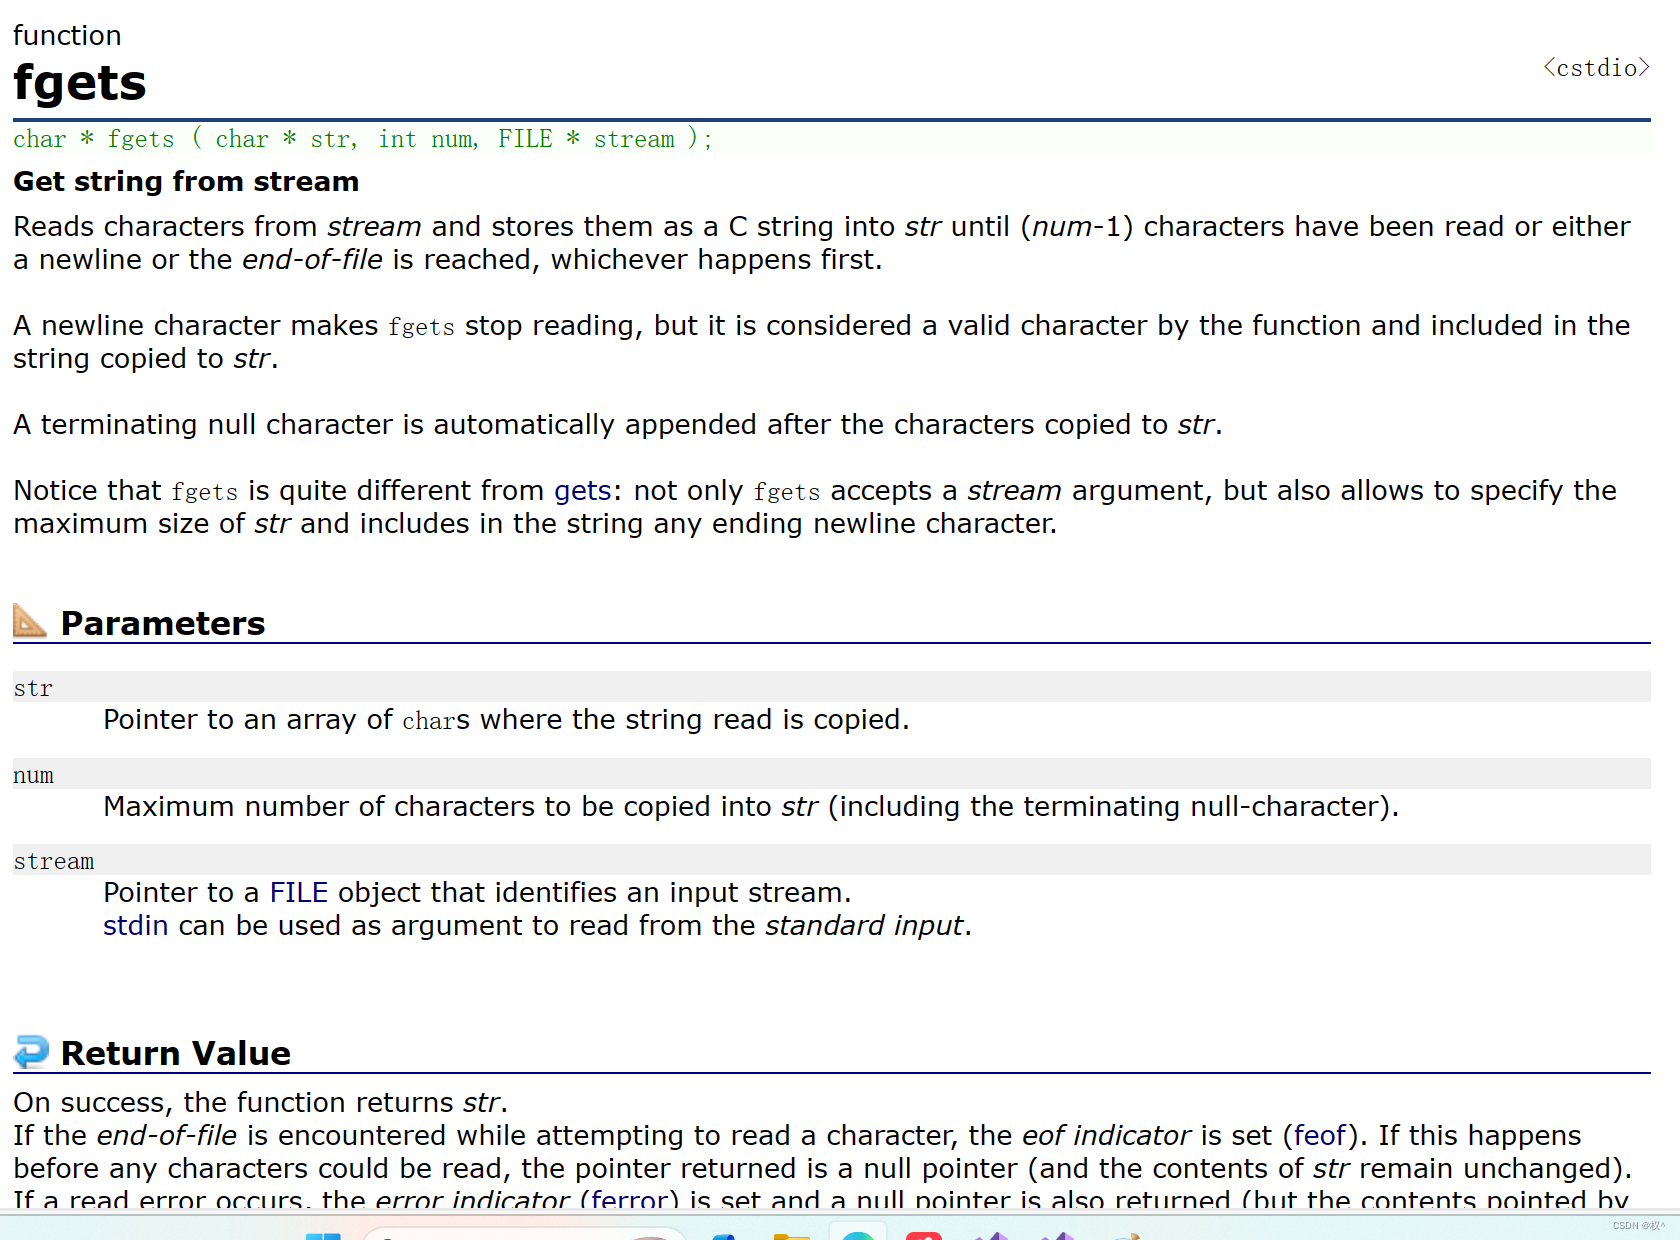Click the fgets page title

click(80, 82)
